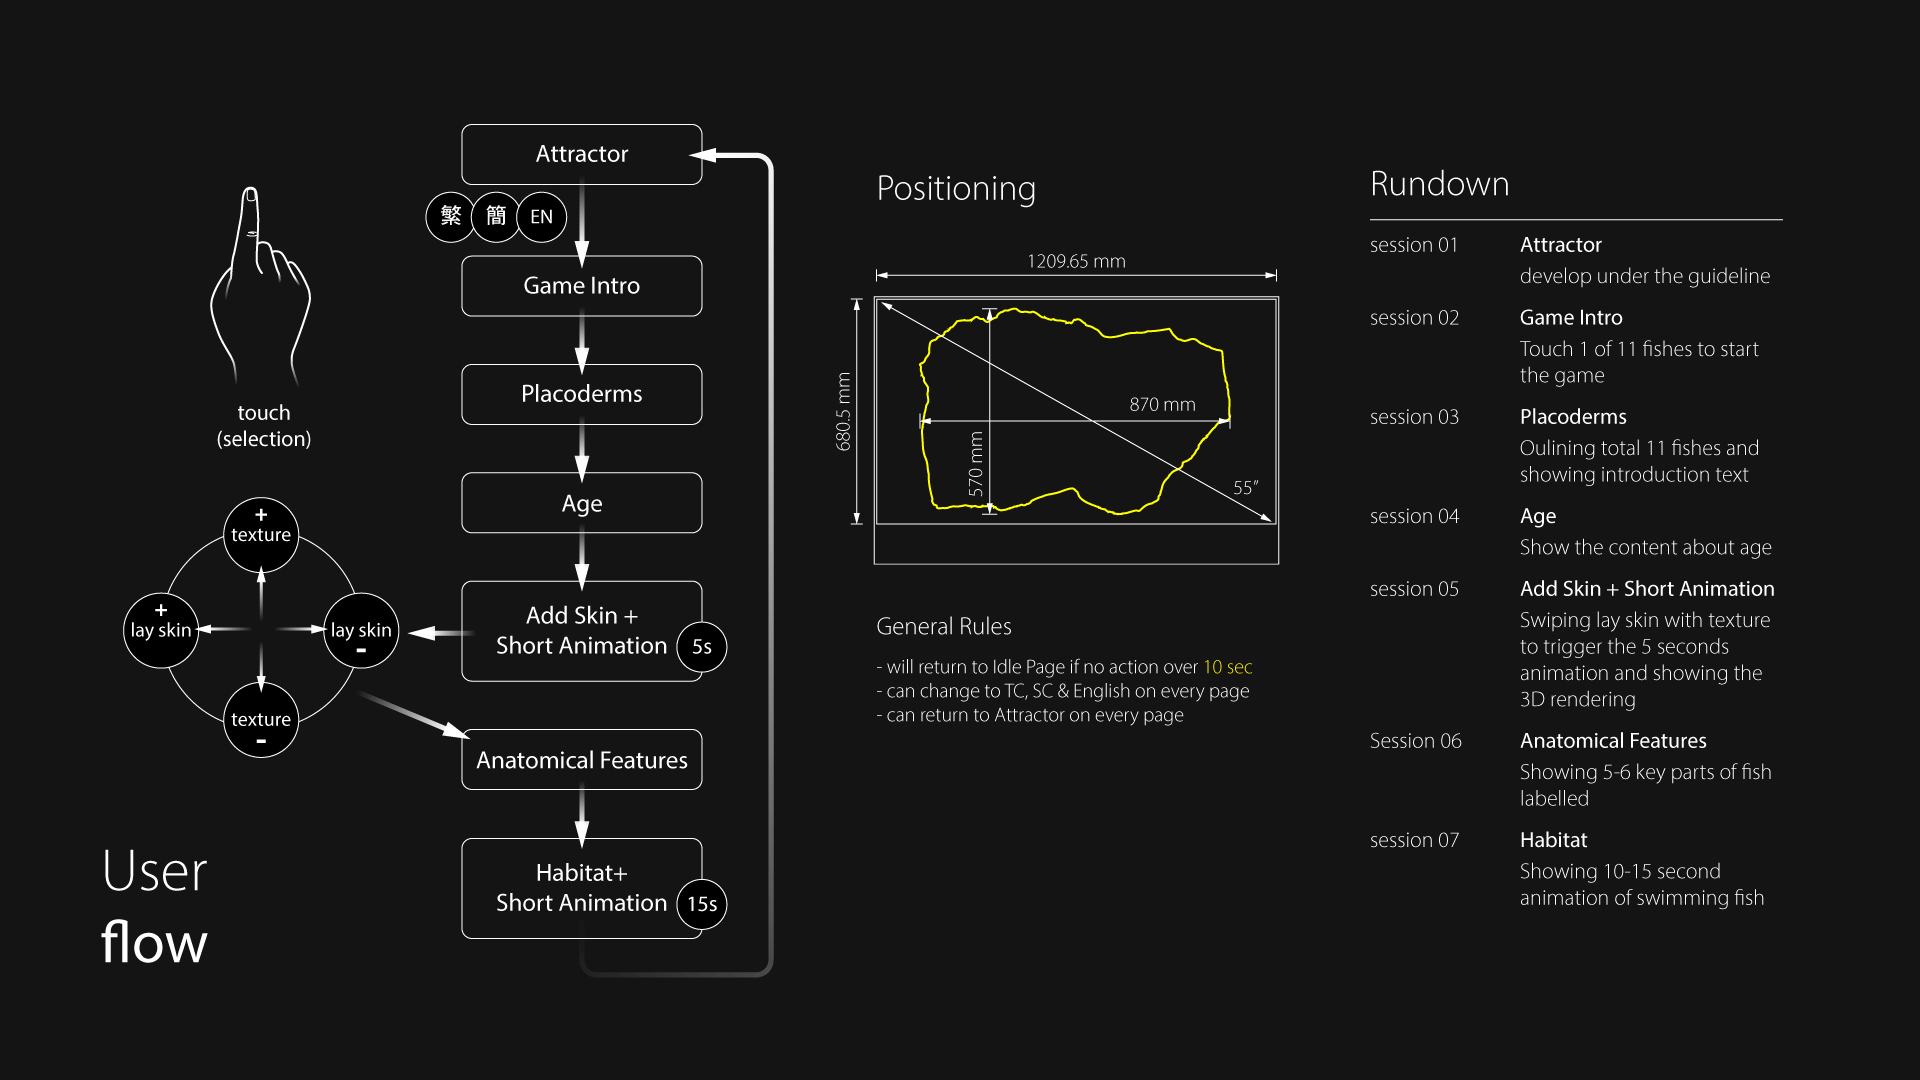Select the EN language circle
Image resolution: width=1920 pixels, height=1080 pixels.
541,216
